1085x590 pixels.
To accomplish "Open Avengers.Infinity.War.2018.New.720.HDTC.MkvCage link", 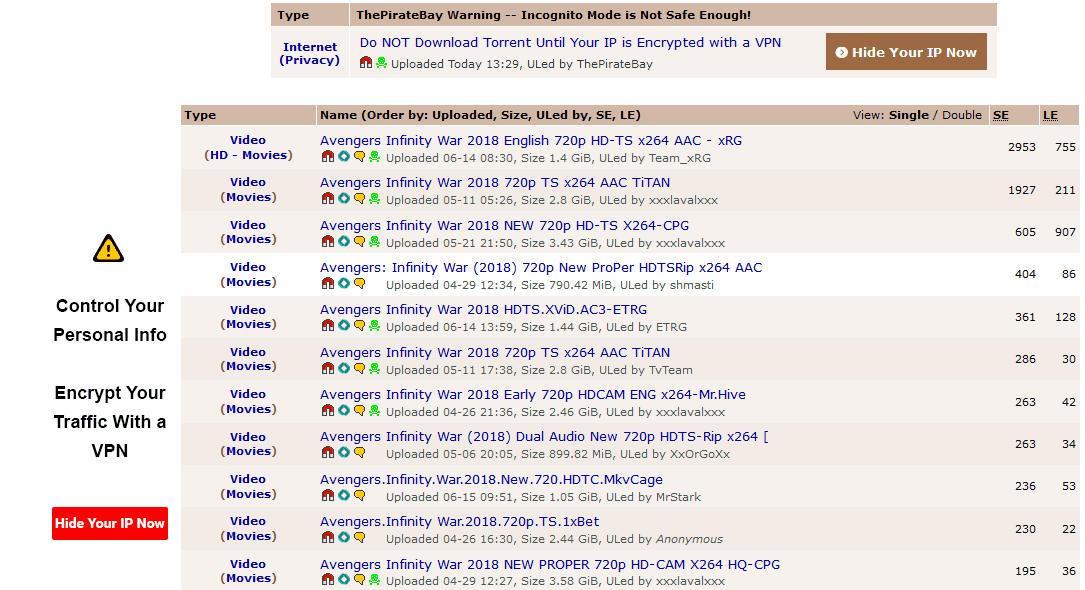I will [x=491, y=480].
